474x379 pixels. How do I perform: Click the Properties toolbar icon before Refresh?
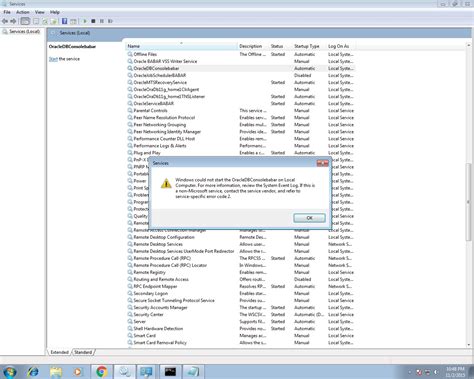36,21
